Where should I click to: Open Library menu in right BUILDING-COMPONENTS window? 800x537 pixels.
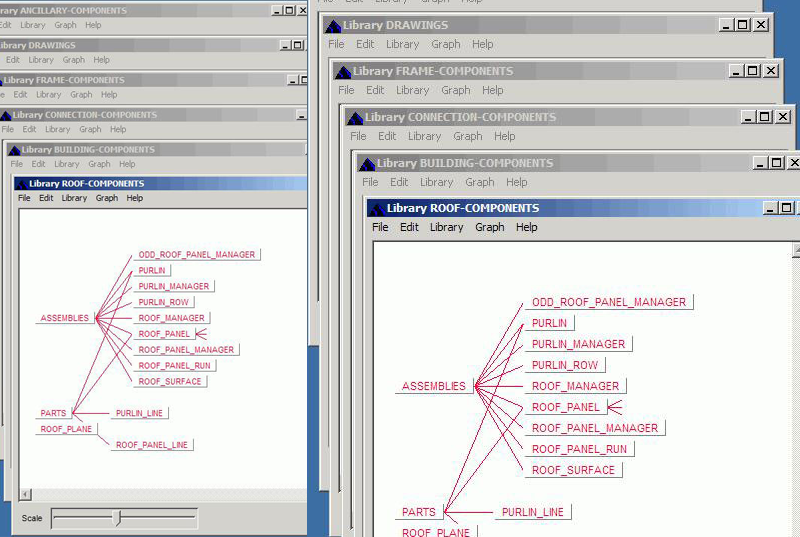point(437,182)
